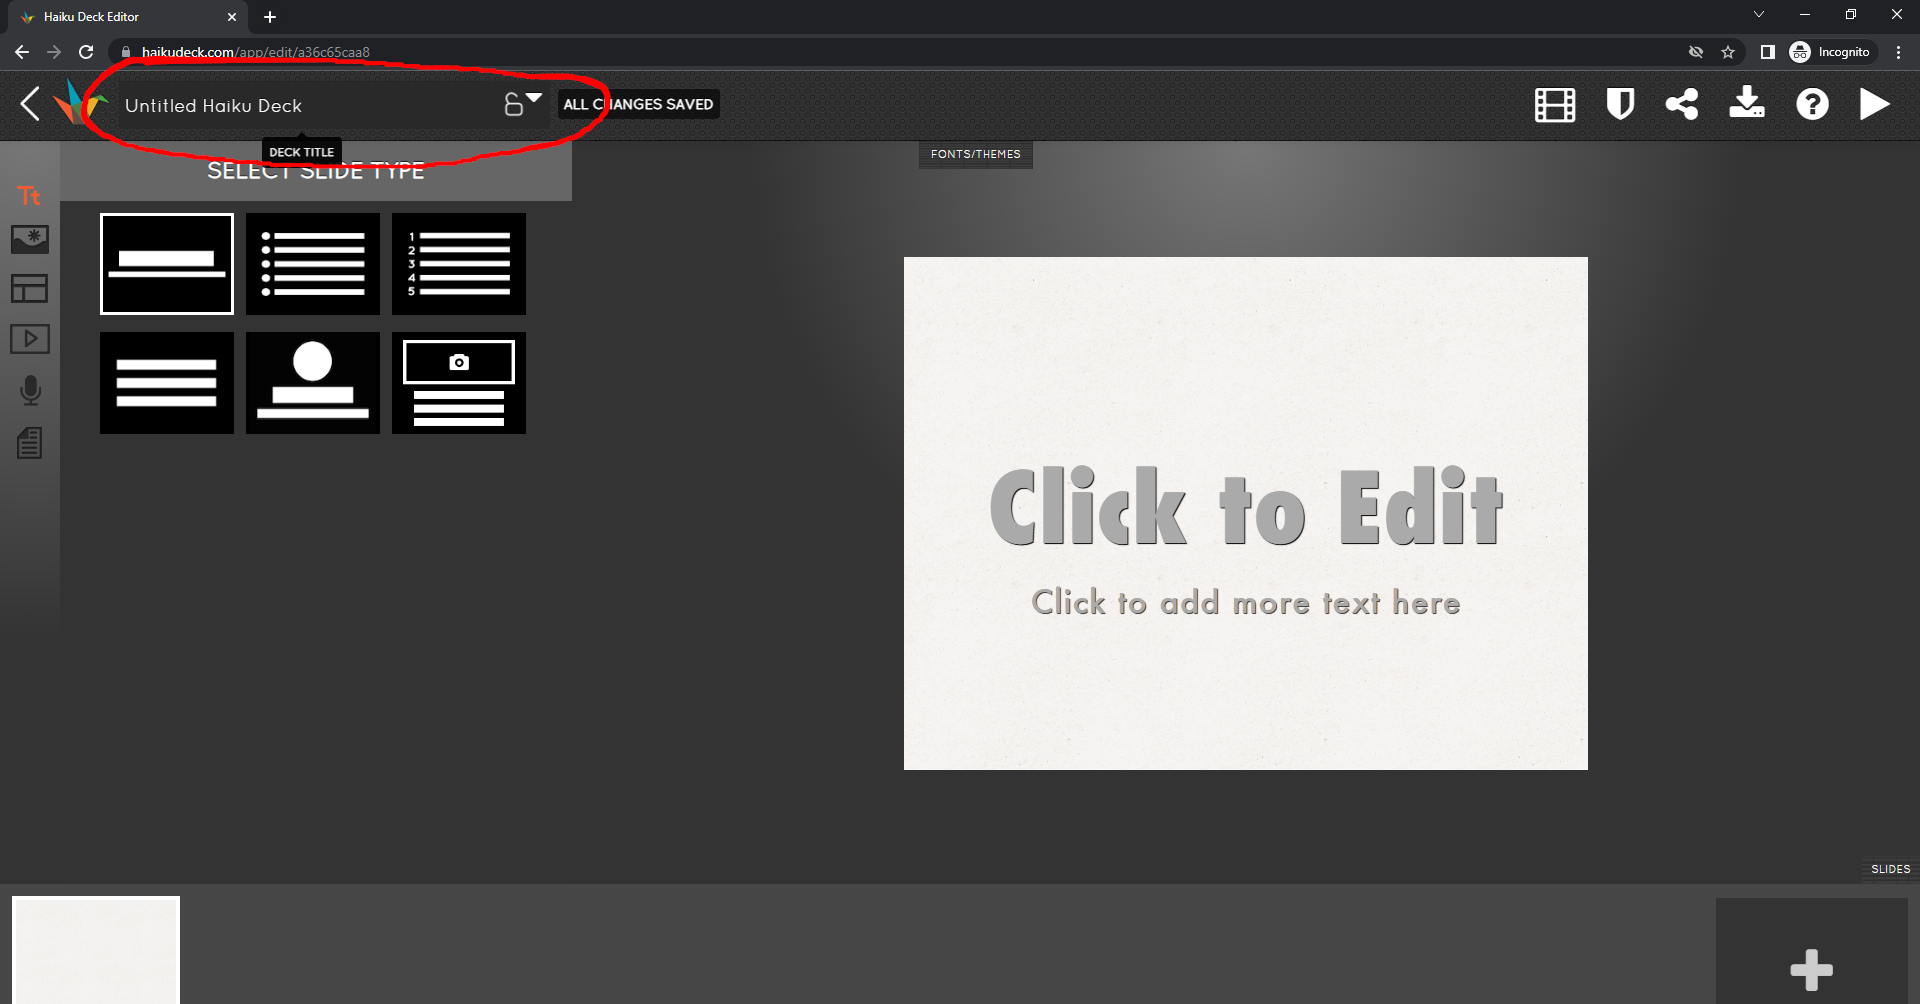Choose the bulleted list slide type
Image resolution: width=1920 pixels, height=1004 pixels.
[313, 264]
